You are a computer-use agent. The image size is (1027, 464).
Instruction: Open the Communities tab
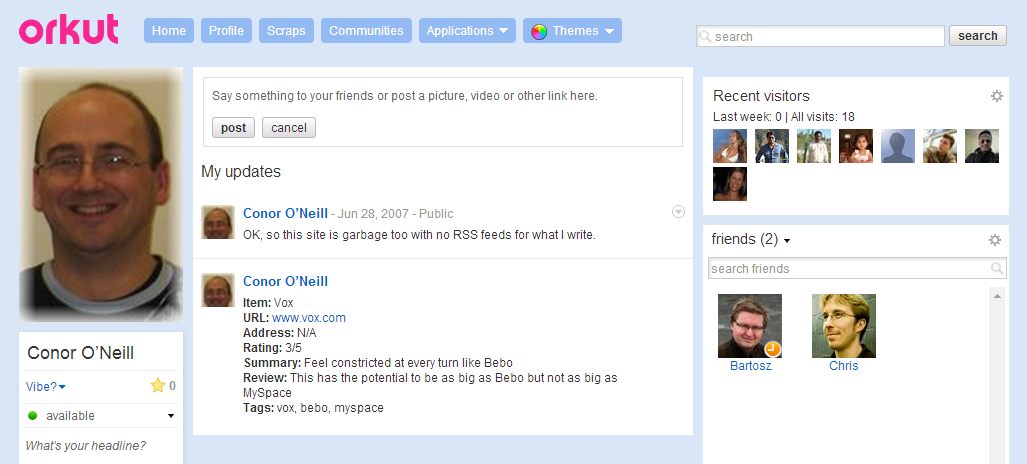[366, 31]
